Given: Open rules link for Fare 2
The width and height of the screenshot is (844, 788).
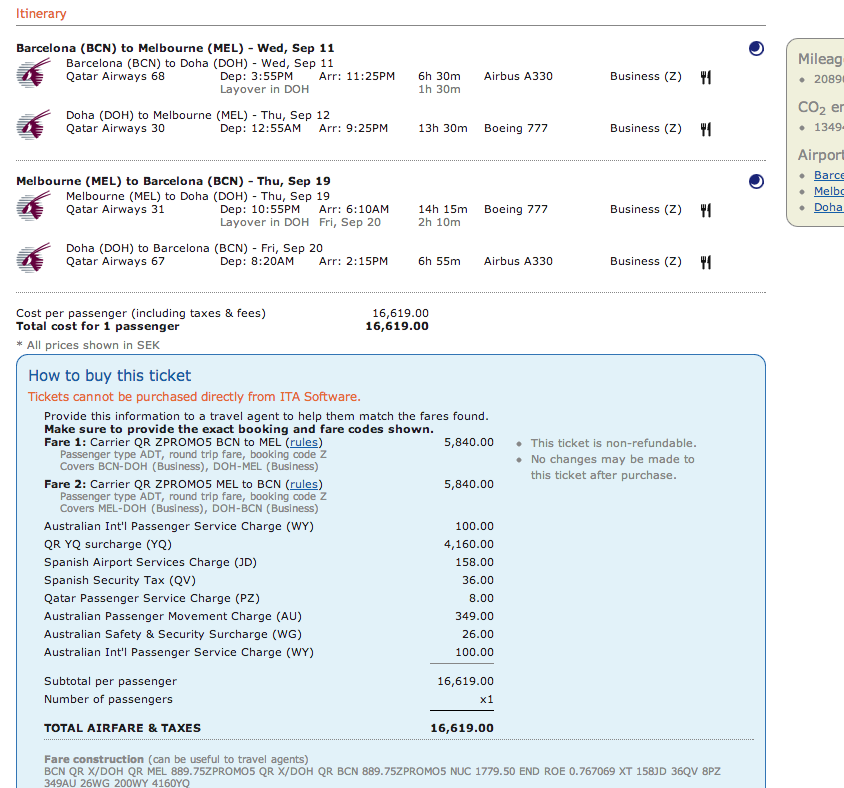Looking at the screenshot, I should pyautogui.click(x=304, y=484).
